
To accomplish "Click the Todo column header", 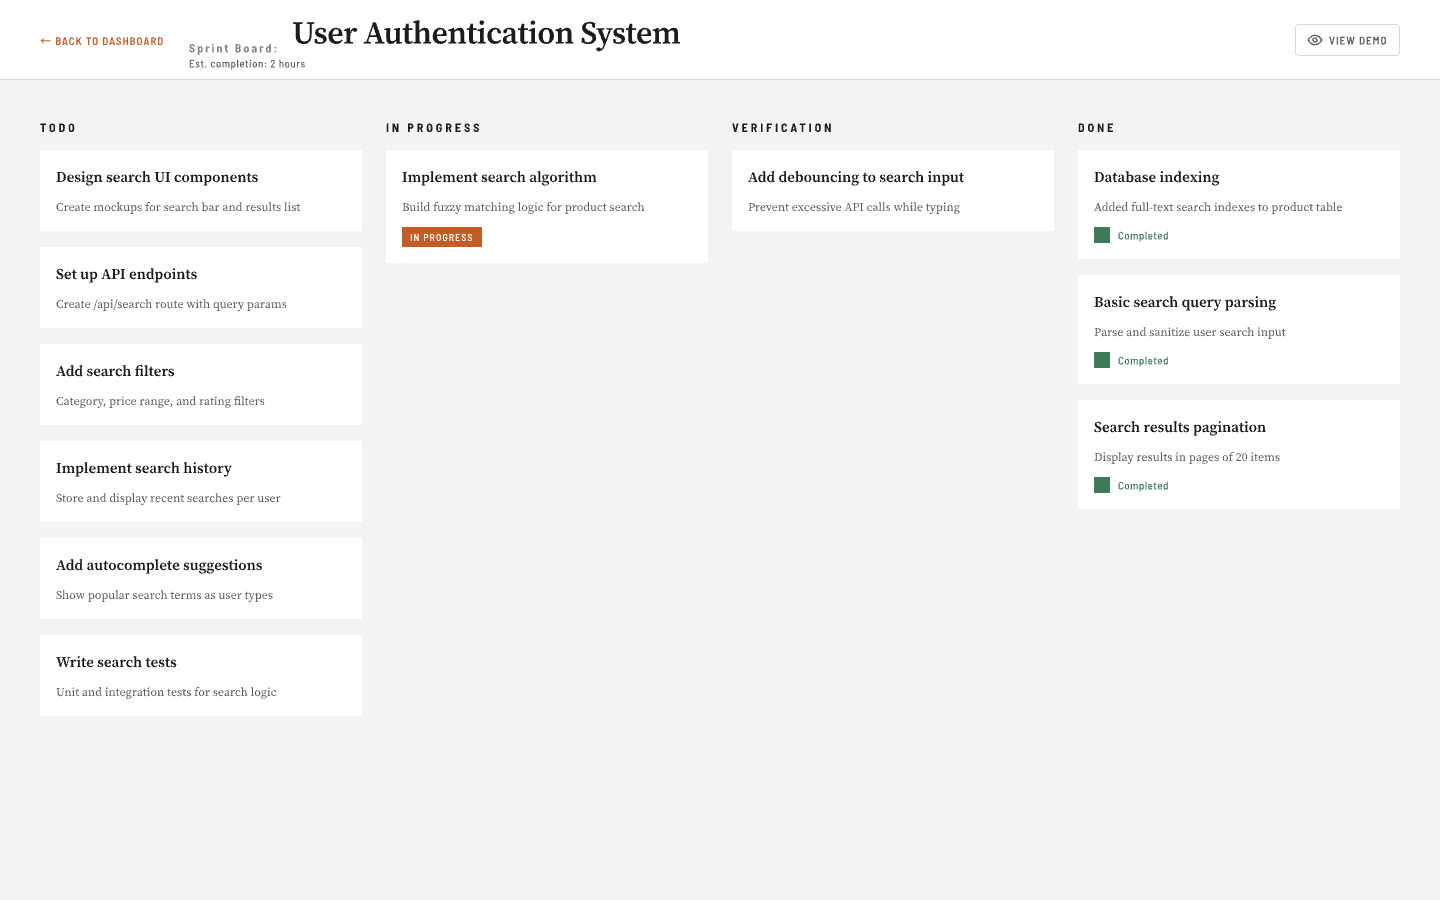I will pyautogui.click(x=58, y=128).
